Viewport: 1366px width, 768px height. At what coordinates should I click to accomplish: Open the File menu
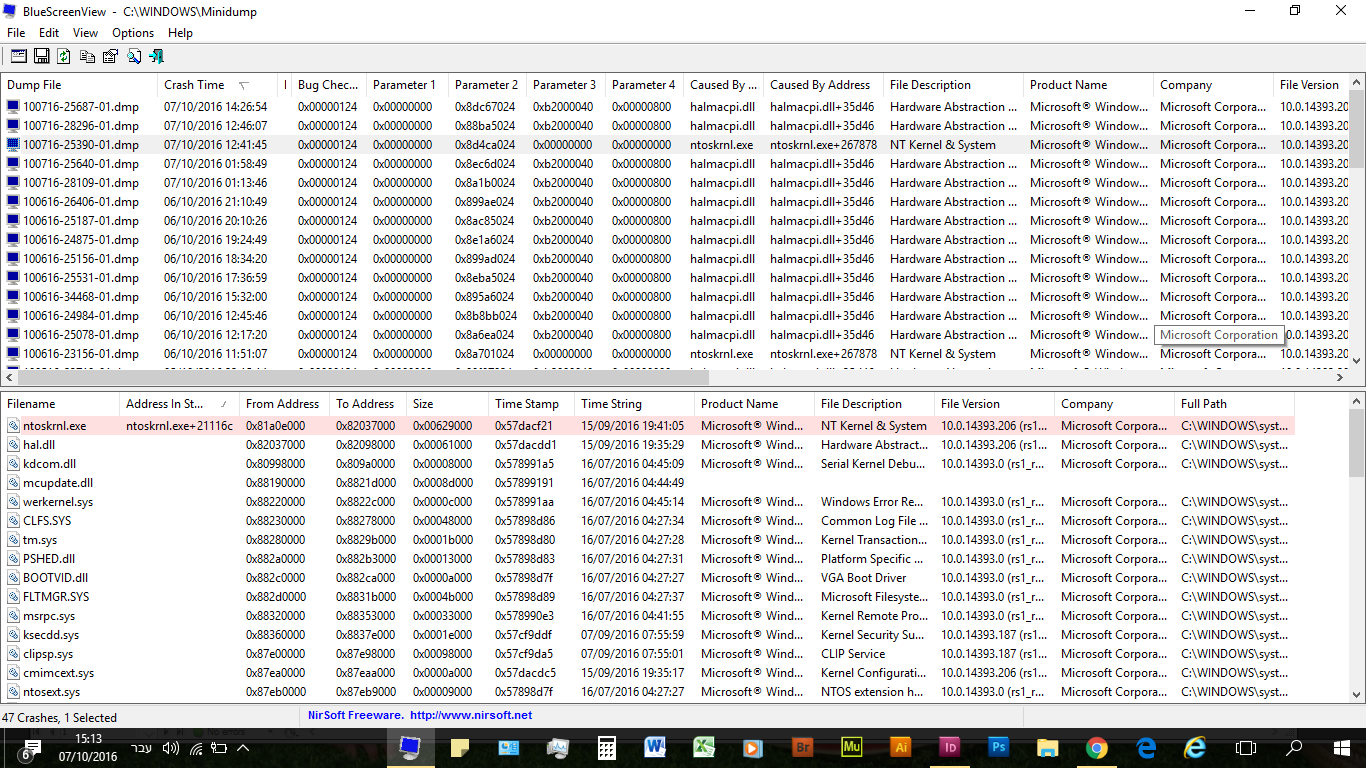click(x=16, y=33)
